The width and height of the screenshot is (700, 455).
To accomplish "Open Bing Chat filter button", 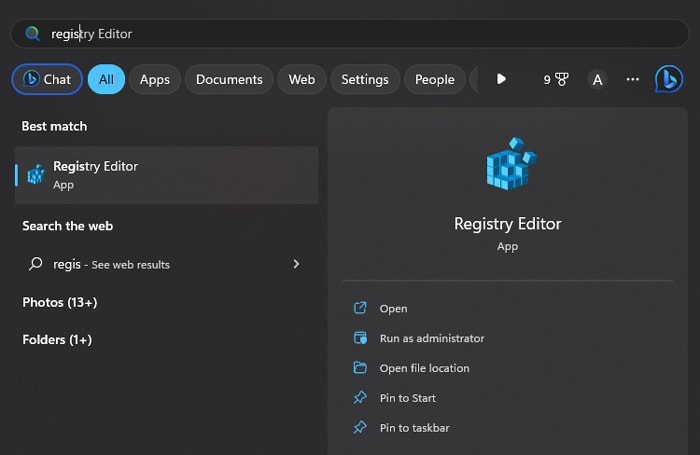I will (x=47, y=79).
